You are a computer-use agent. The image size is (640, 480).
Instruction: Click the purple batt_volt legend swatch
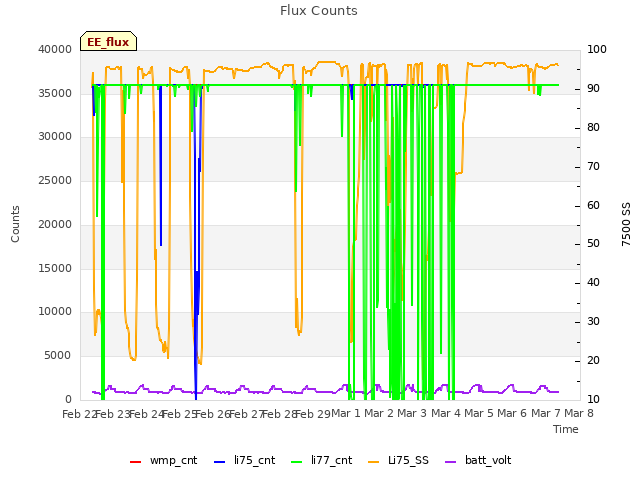click(450, 462)
